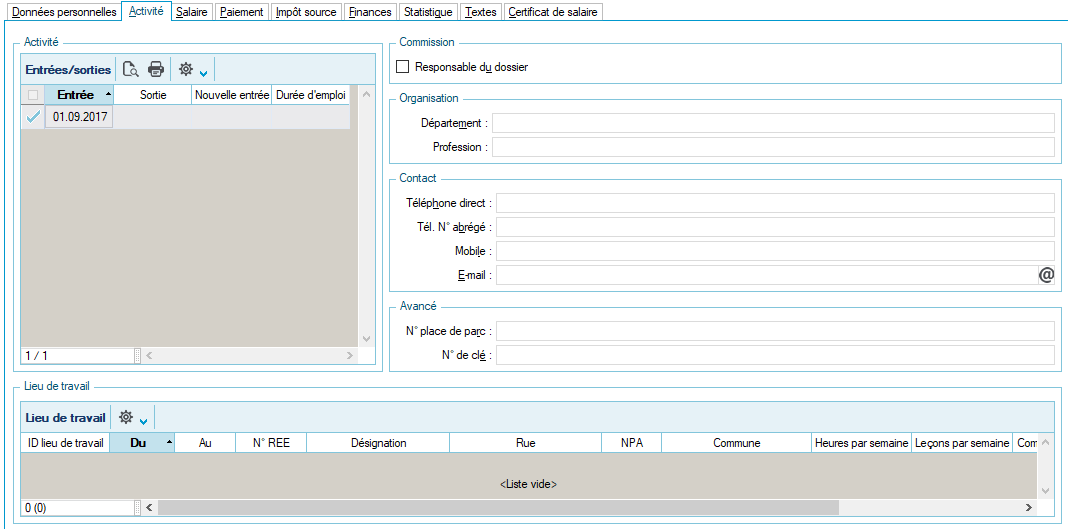Viewport: 1068px width, 529px height.
Task: Open print preview in Entrées/sorties toolbar
Action: click(x=131, y=69)
